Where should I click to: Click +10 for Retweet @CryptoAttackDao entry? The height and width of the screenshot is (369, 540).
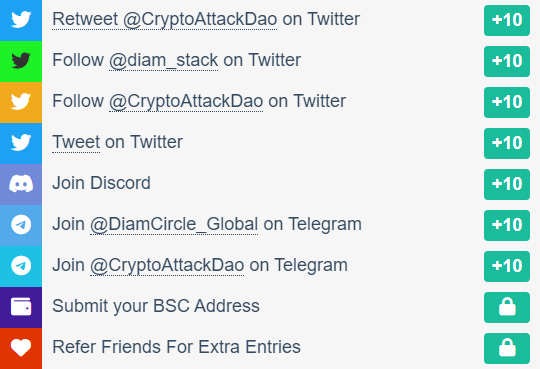click(507, 20)
